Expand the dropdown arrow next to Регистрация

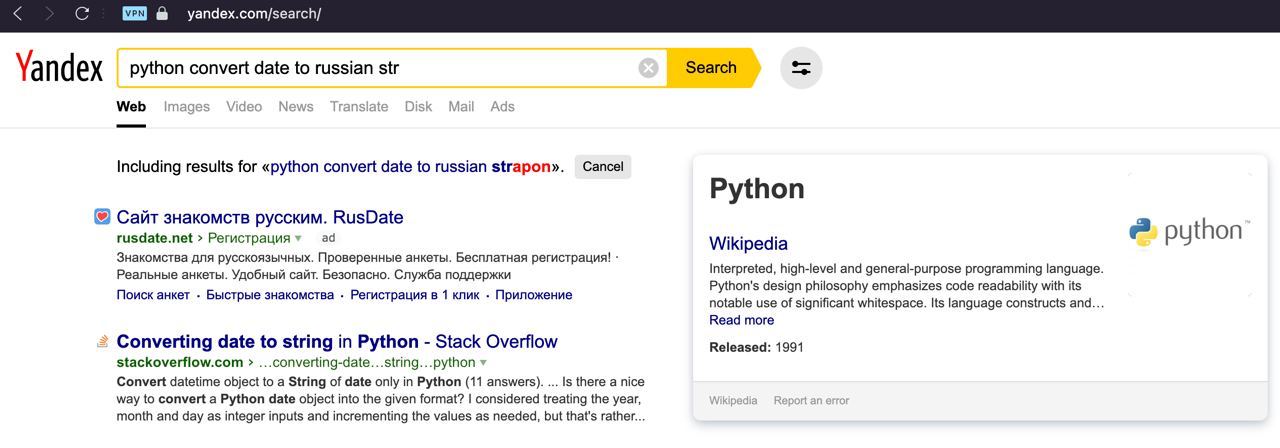tap(298, 238)
